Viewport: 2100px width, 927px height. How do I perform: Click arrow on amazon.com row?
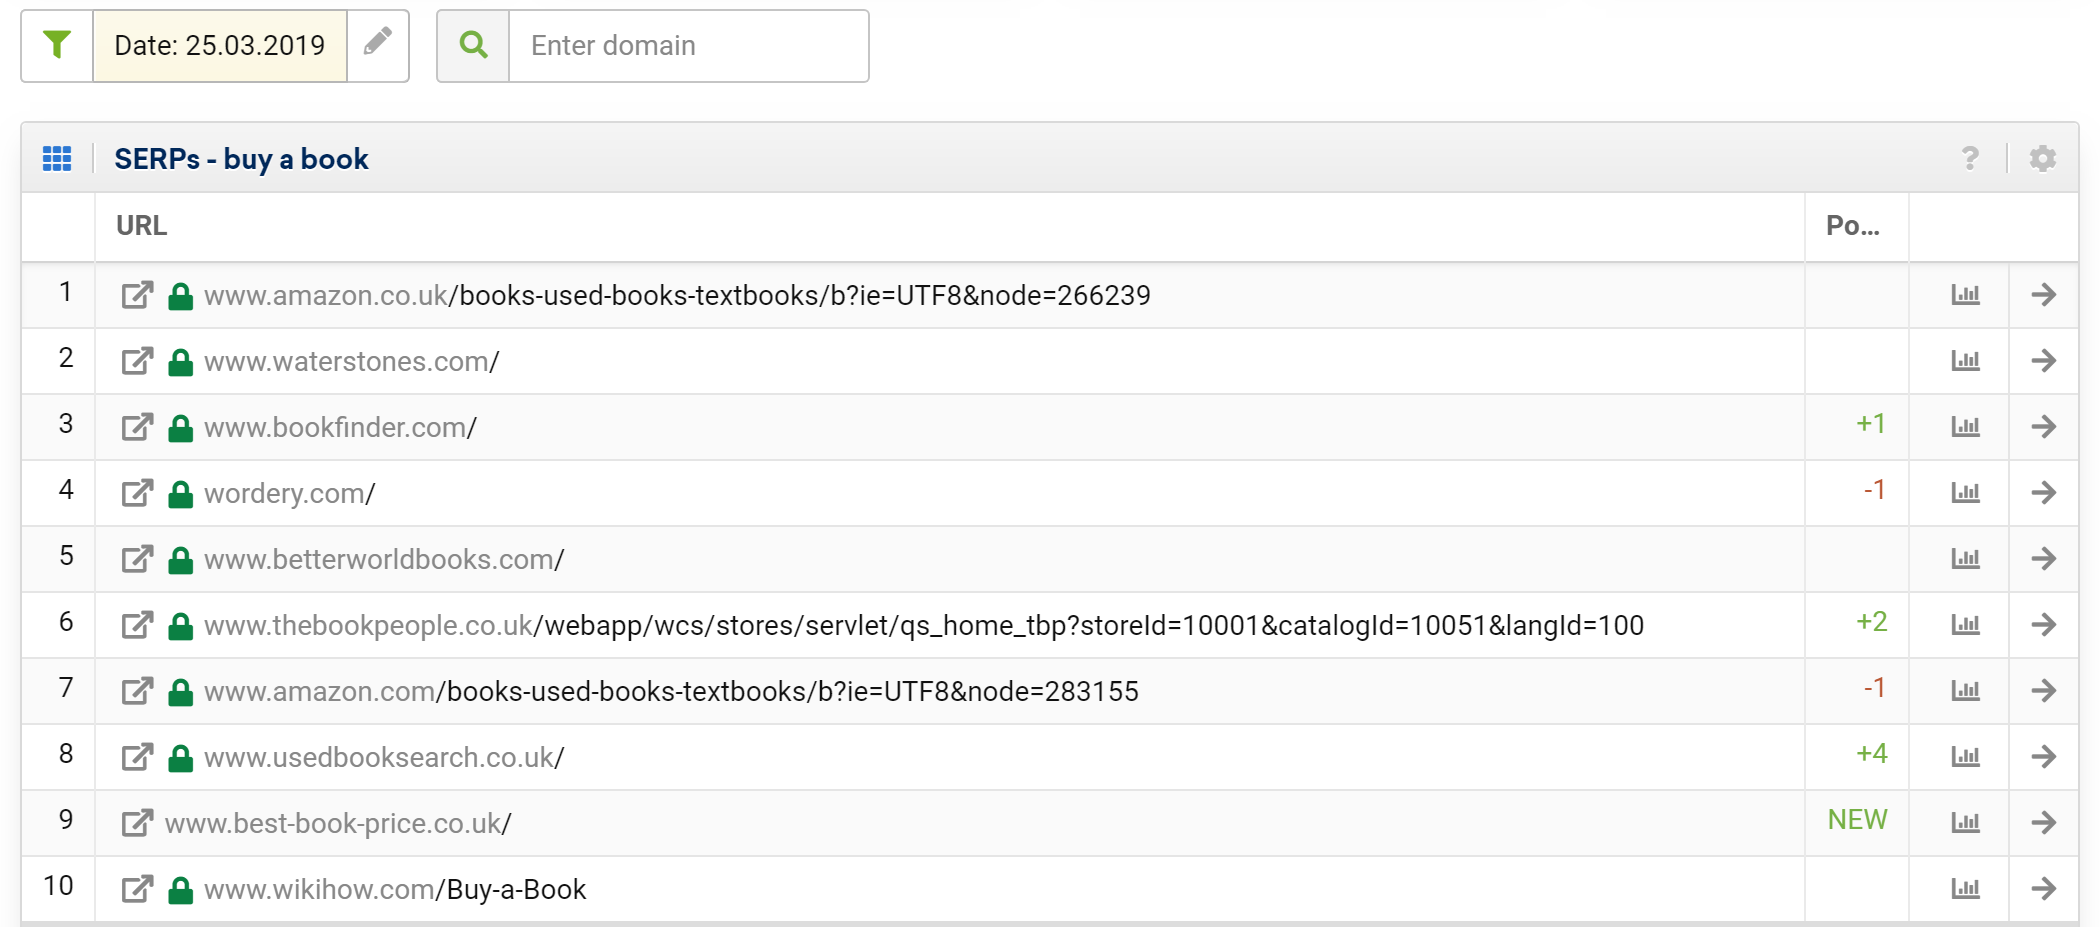click(2043, 691)
